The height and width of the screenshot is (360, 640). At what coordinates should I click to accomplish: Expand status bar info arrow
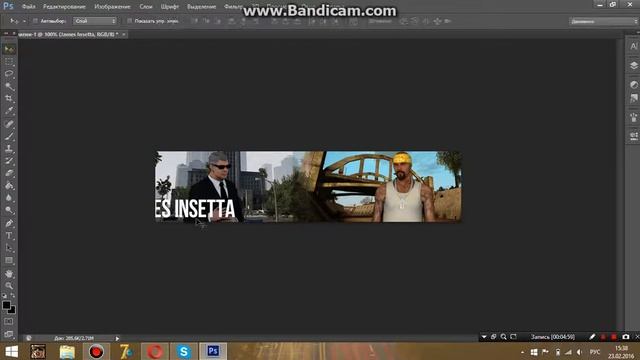click(x=117, y=338)
